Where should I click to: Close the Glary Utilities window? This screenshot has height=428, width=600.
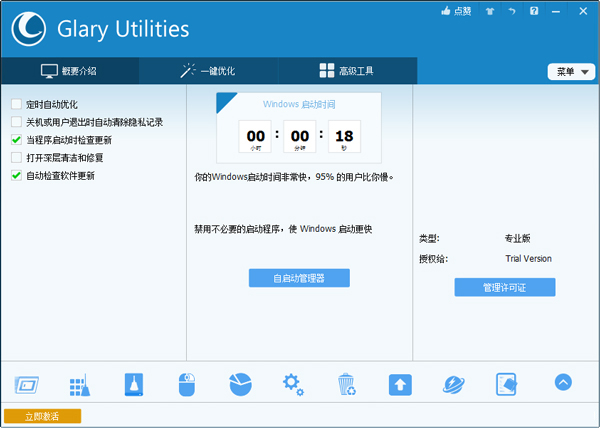point(583,11)
